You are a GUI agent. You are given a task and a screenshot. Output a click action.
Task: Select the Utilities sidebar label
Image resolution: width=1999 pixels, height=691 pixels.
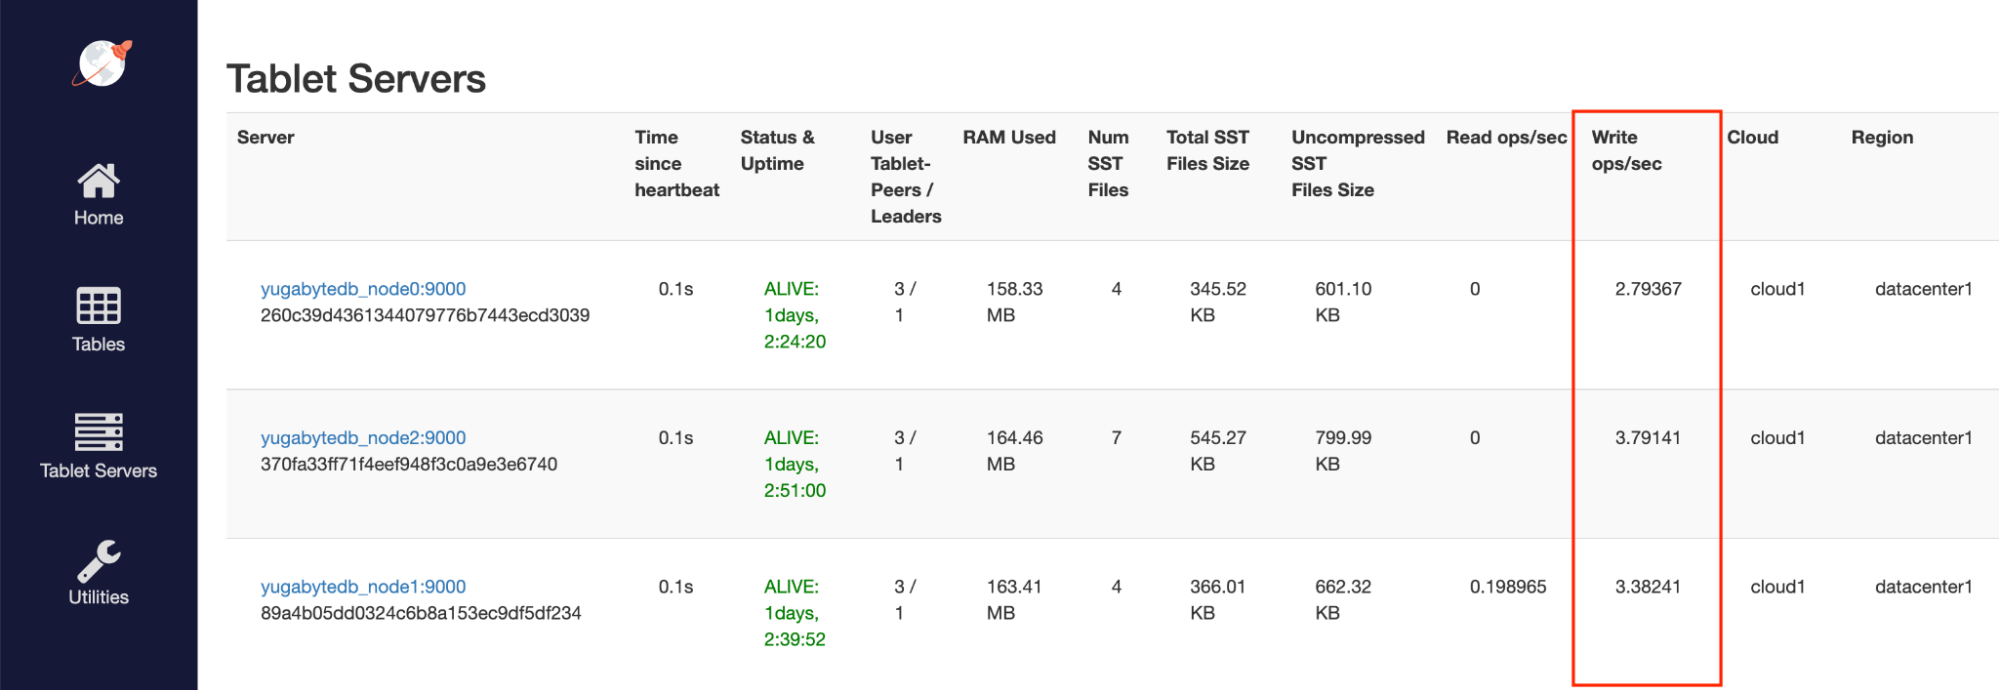pos(98,597)
